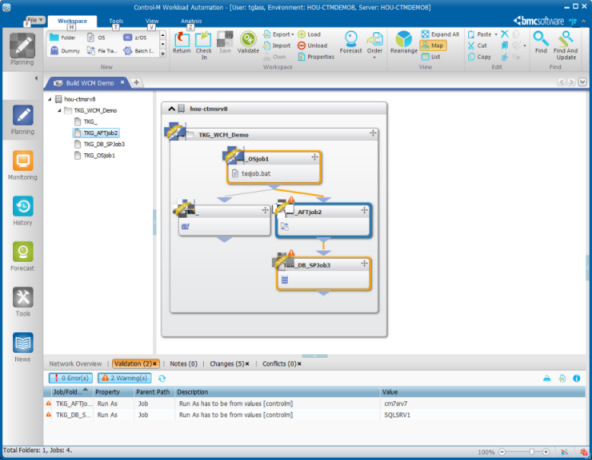Open the History domain in sidebar
The width and height of the screenshot is (592, 460).
click(x=23, y=211)
